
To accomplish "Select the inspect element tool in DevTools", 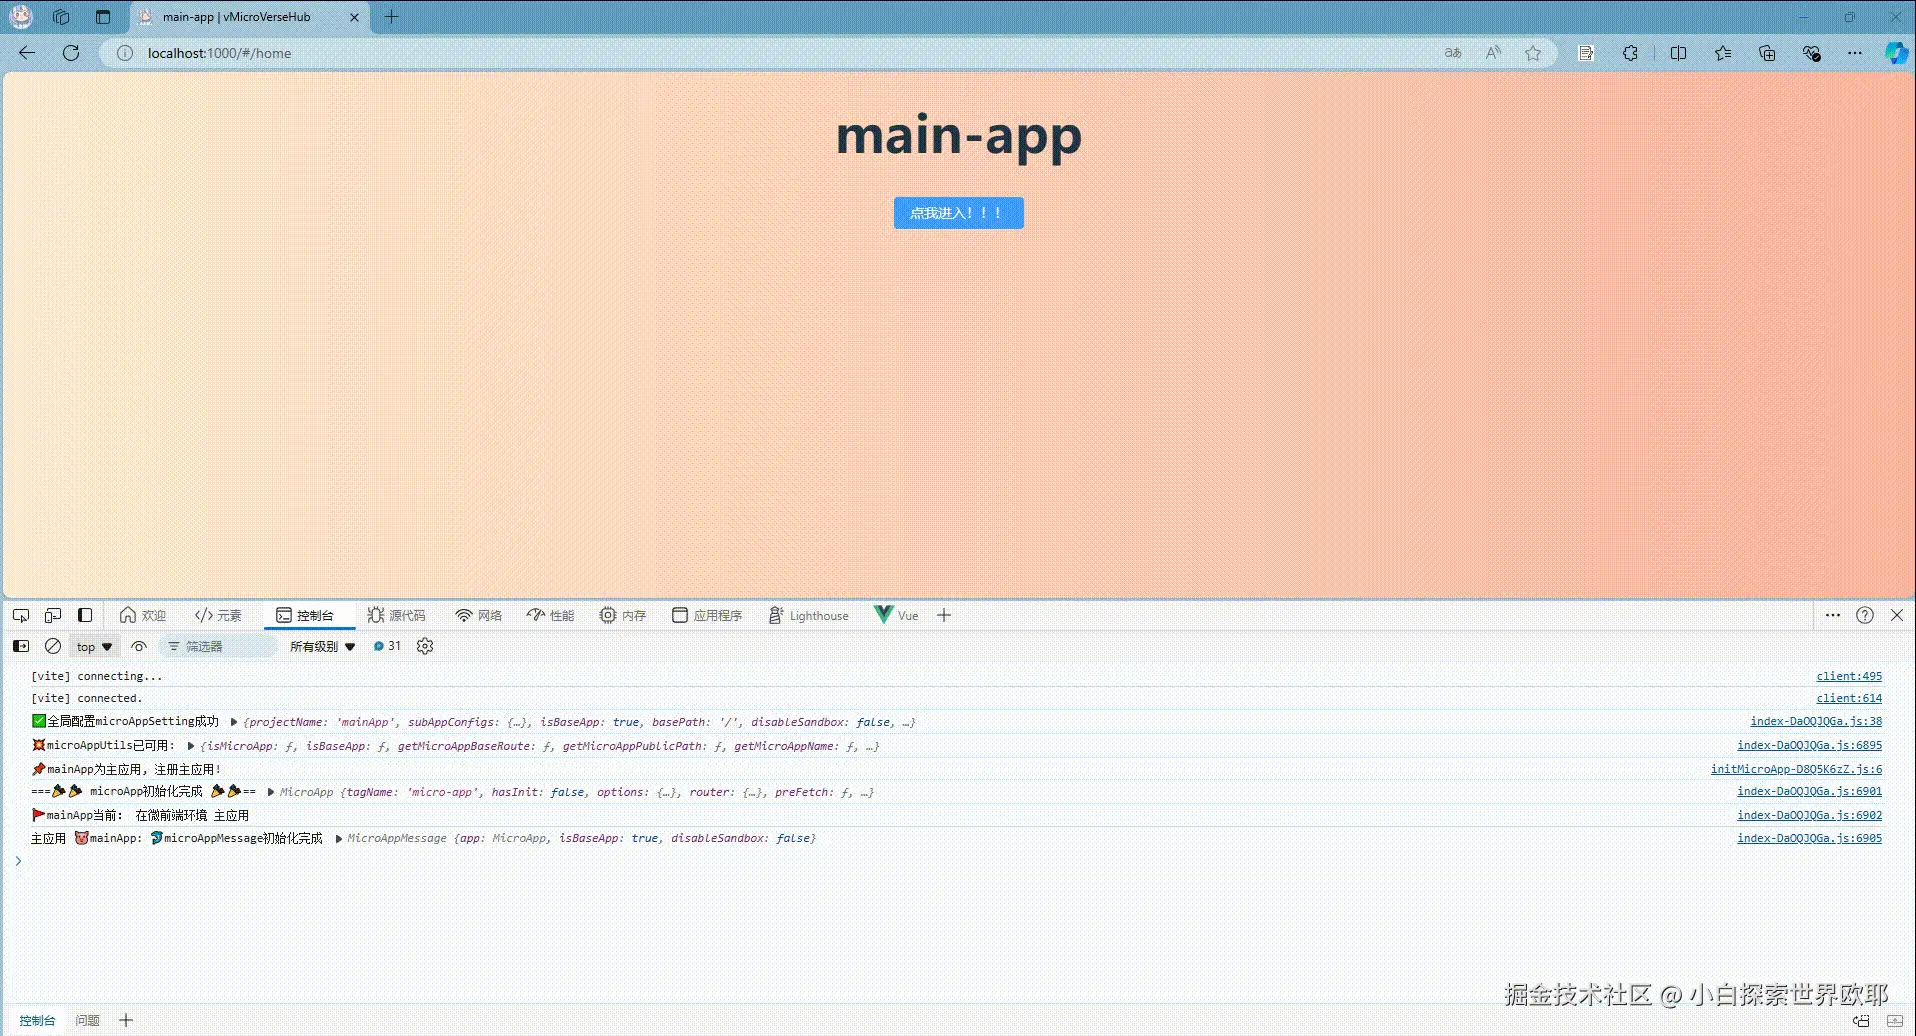I will click(20, 614).
